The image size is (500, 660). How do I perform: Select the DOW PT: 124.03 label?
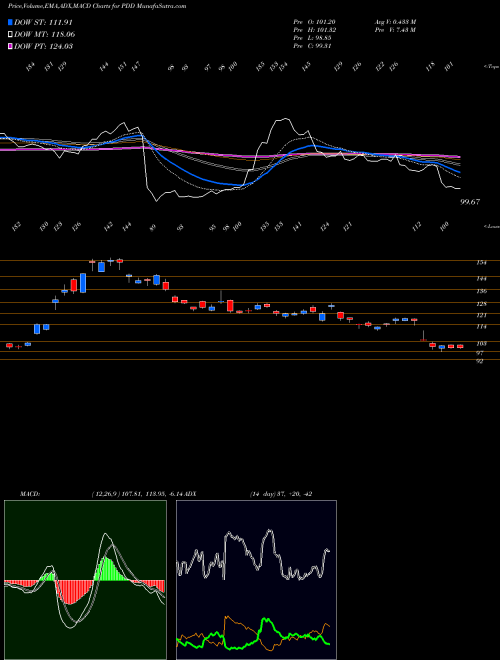pos(44,46)
